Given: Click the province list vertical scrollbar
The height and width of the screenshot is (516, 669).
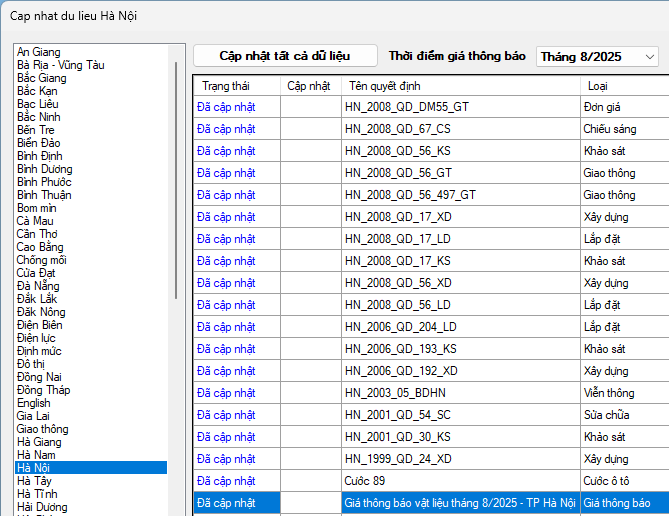Looking at the screenshot, I should pyautogui.click(x=177, y=180).
